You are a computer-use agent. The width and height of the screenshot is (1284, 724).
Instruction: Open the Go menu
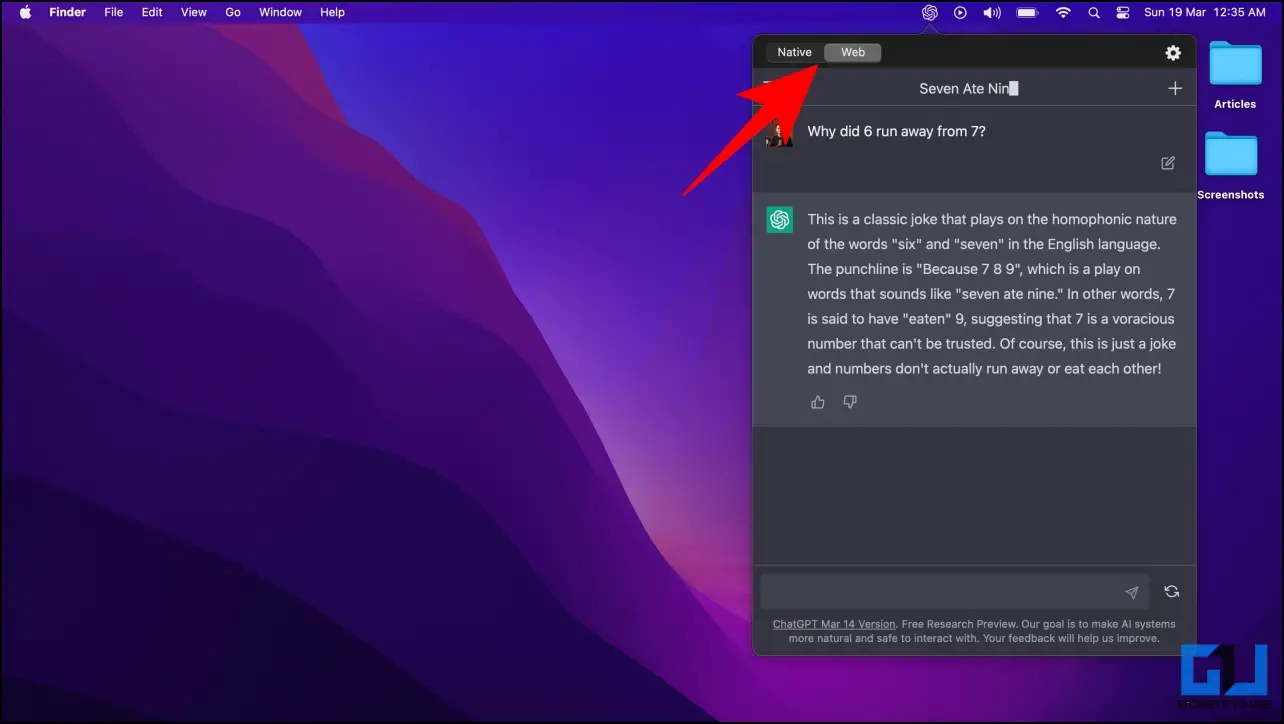pyautogui.click(x=233, y=12)
